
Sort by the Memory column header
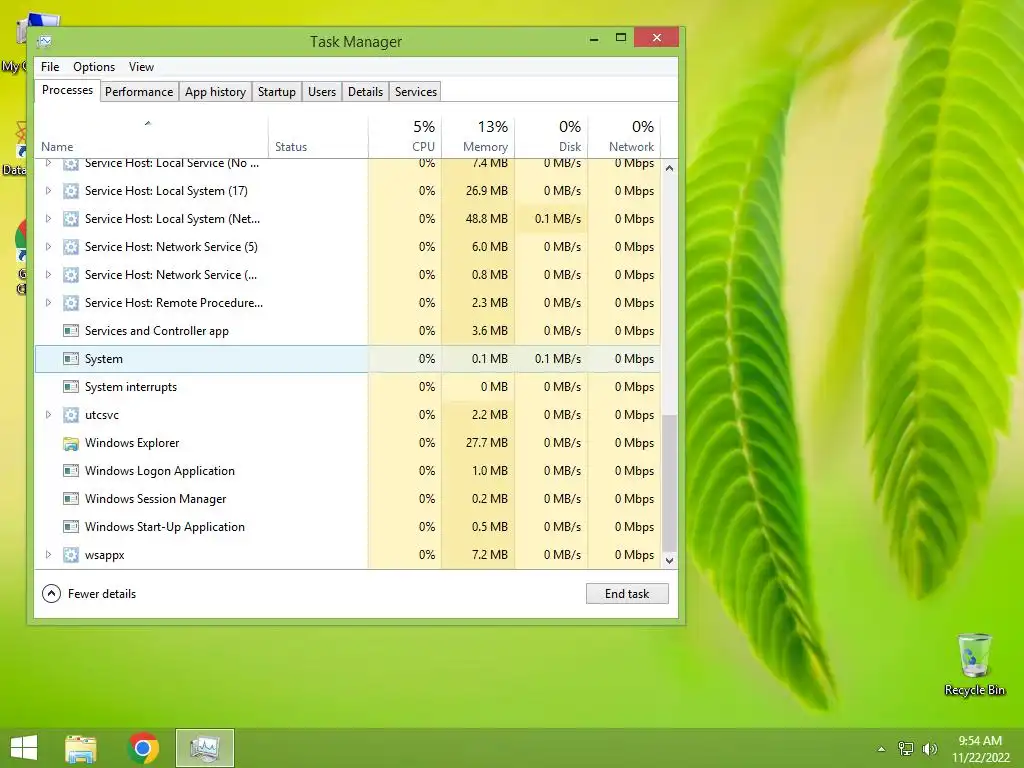click(x=478, y=137)
